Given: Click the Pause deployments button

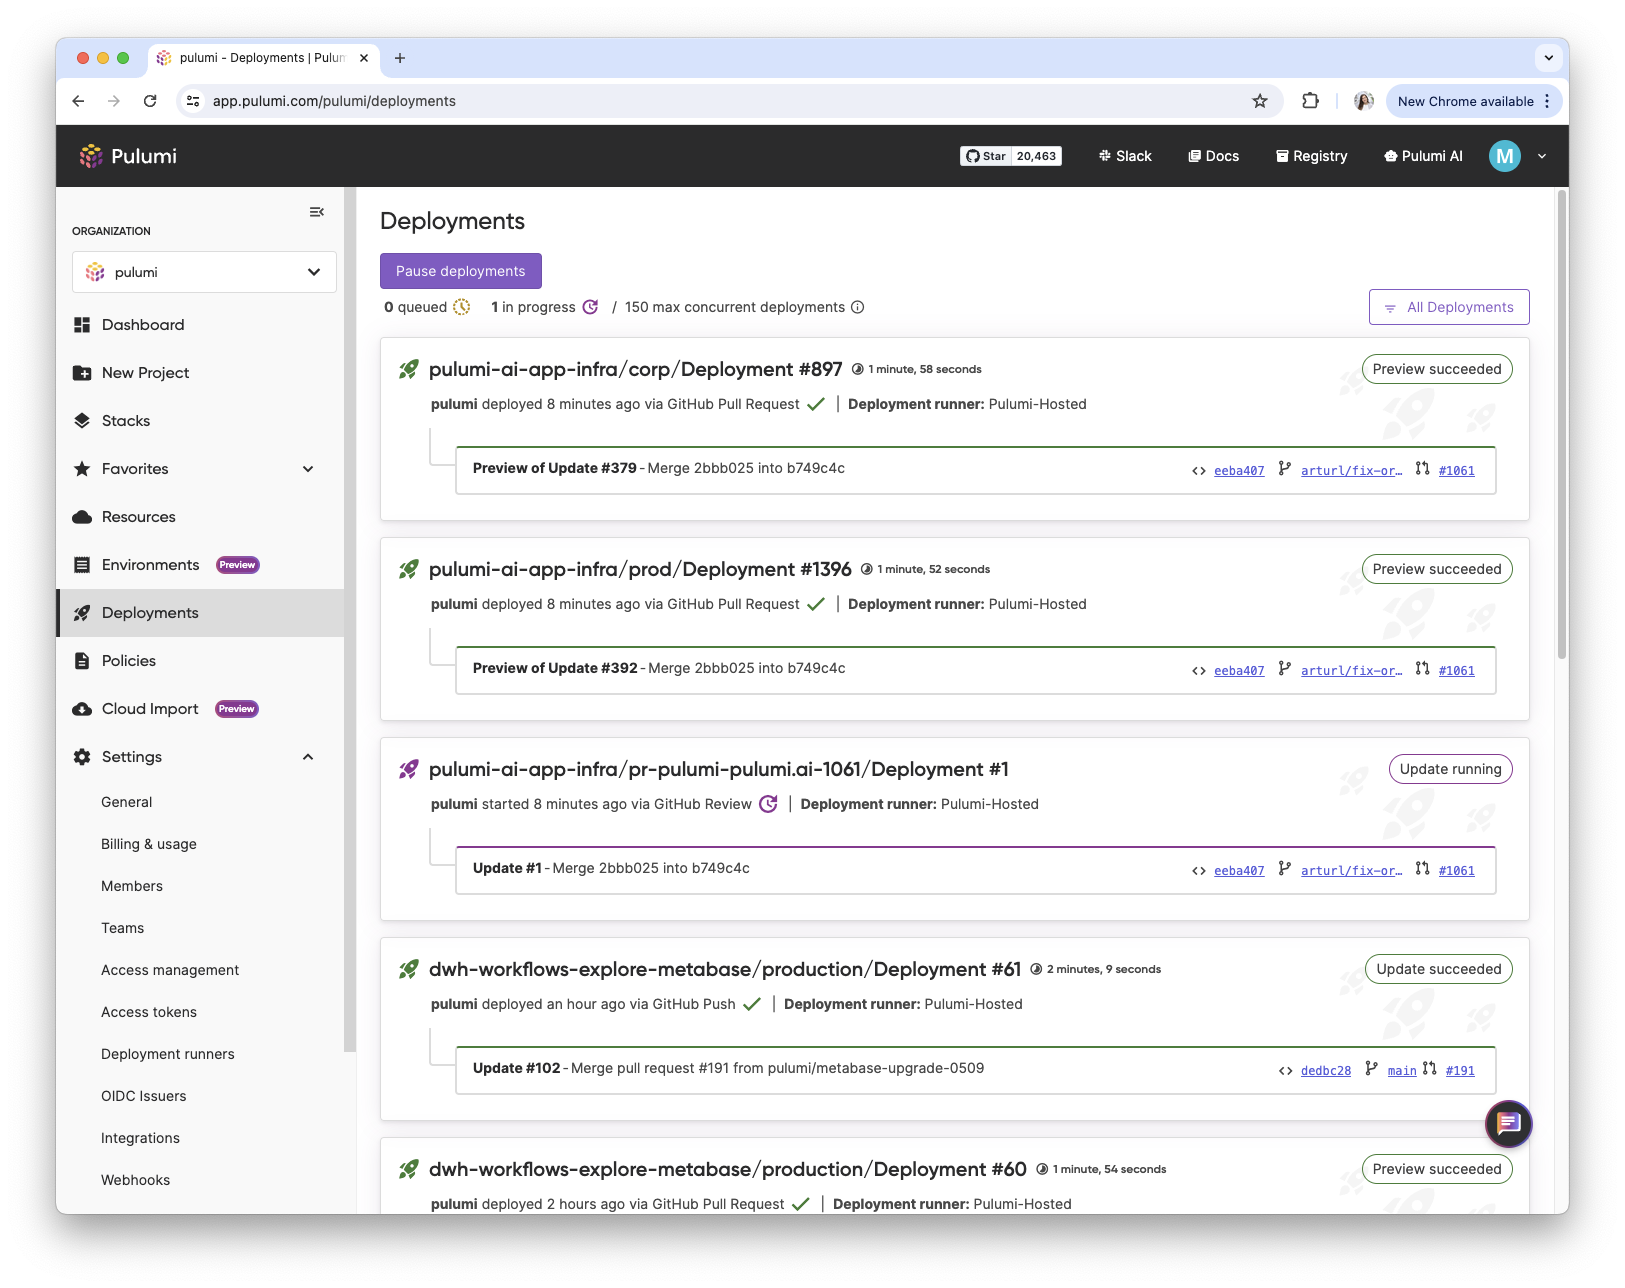Looking at the screenshot, I should pos(461,271).
